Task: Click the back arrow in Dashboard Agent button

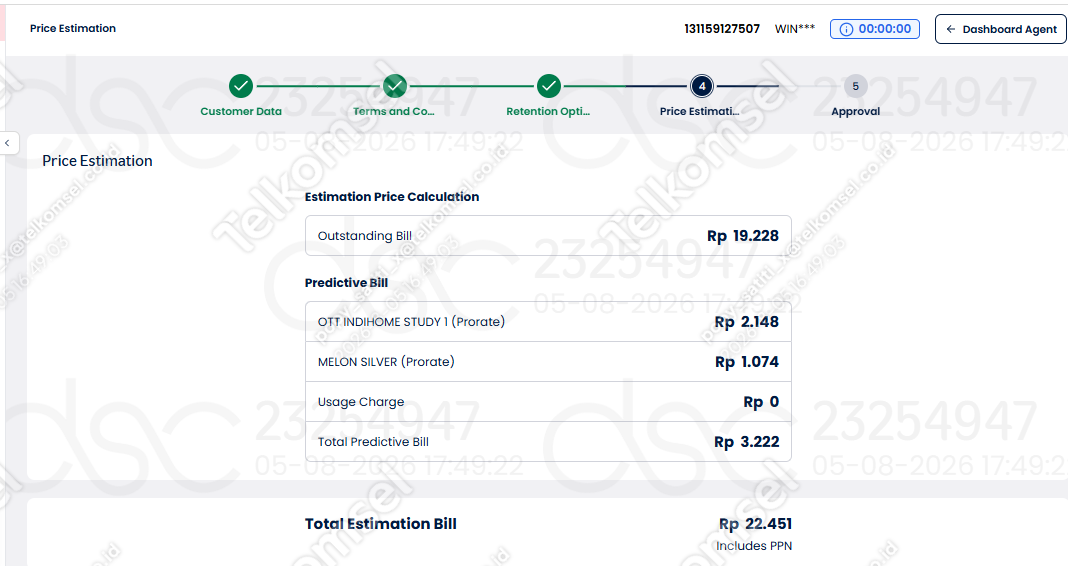Action: [951, 29]
